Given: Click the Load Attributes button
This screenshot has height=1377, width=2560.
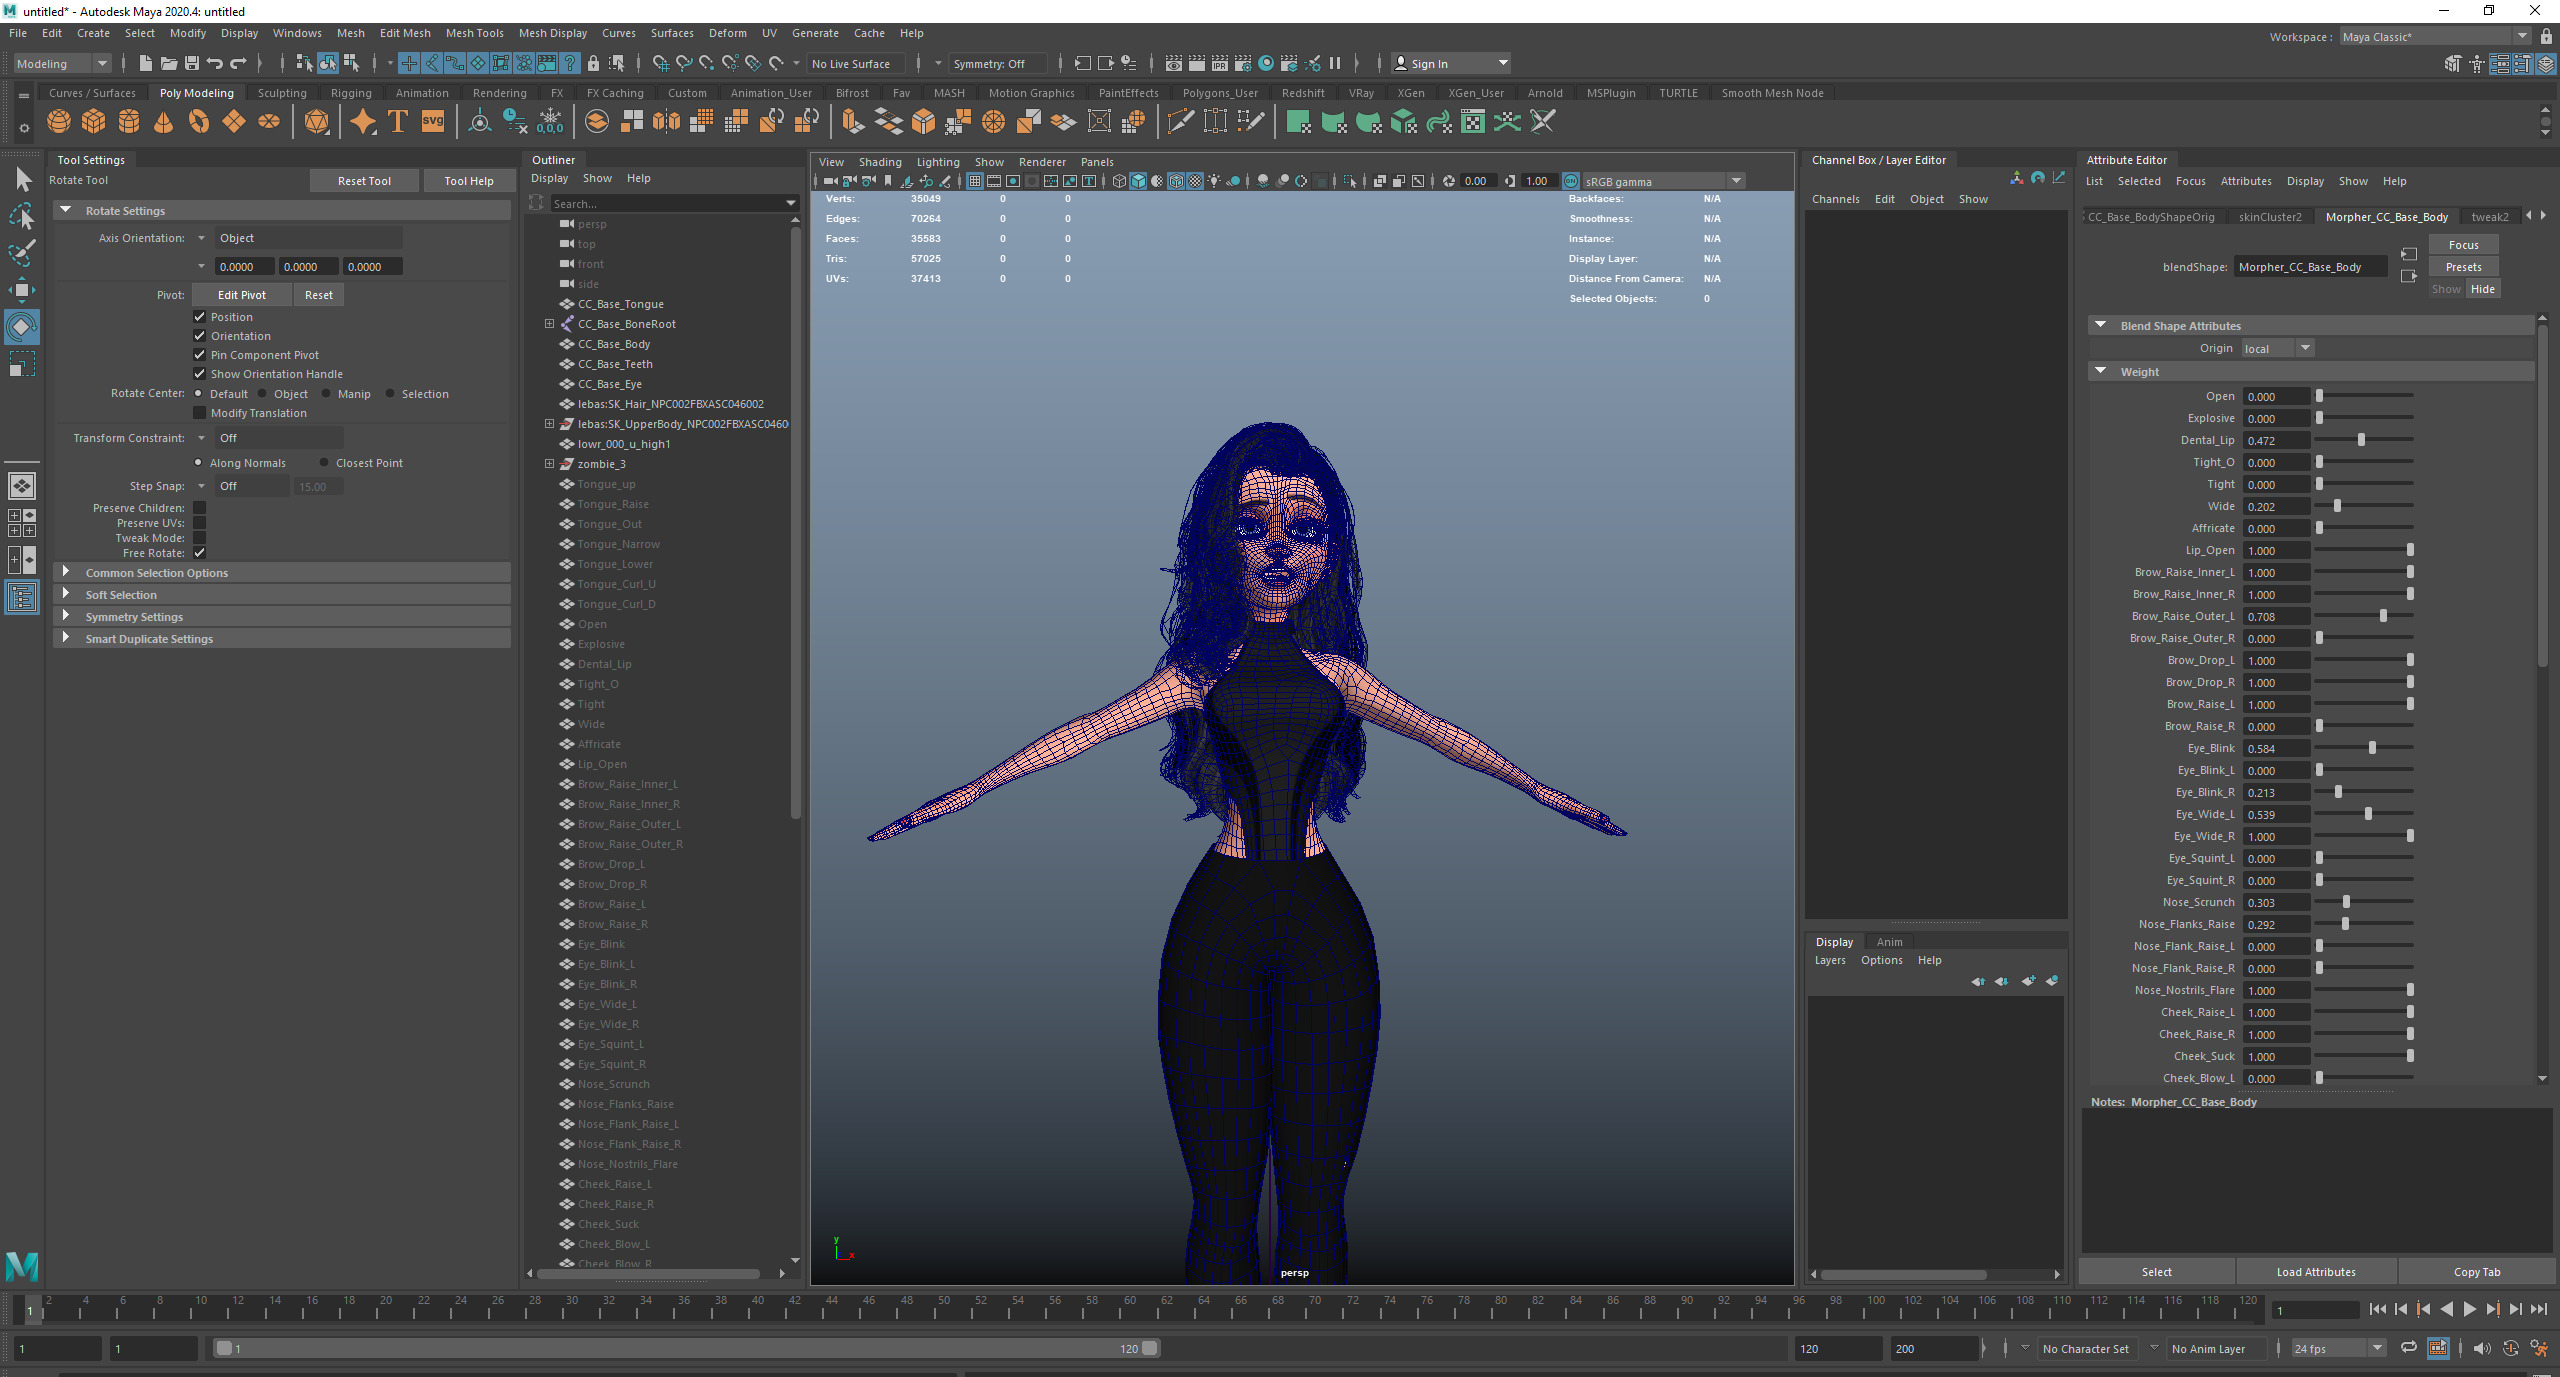Looking at the screenshot, I should point(2315,1272).
